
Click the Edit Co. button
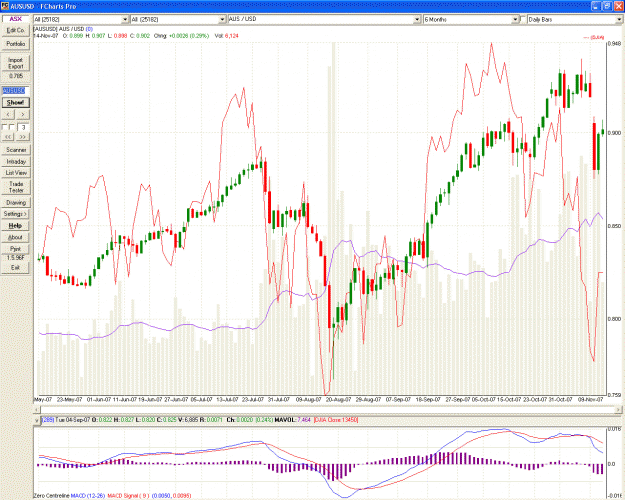click(x=16, y=30)
